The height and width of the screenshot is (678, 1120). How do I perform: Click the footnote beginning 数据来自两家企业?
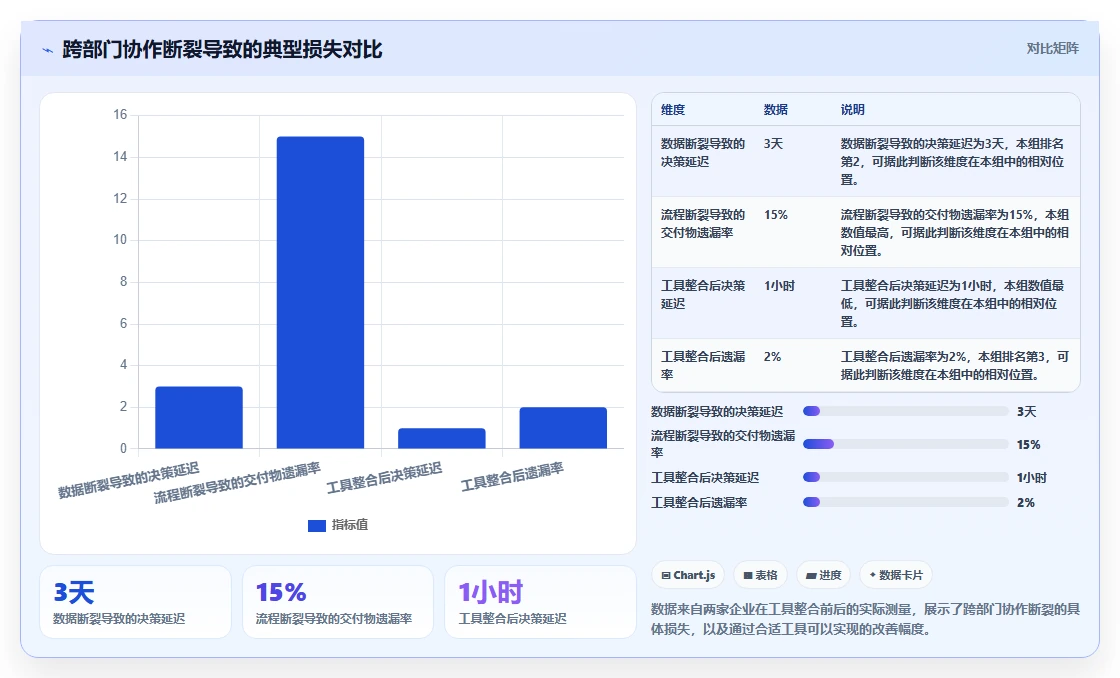pyautogui.click(x=865, y=619)
